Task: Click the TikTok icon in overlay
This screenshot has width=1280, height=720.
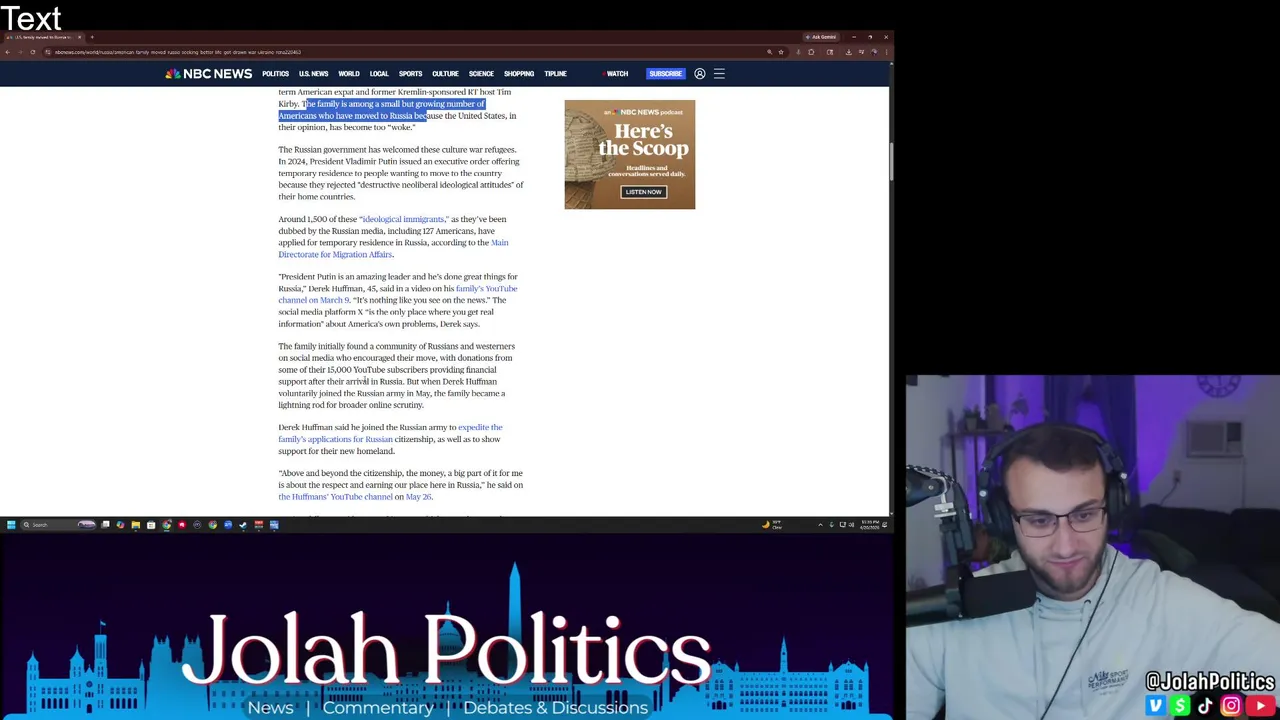Action: pyautogui.click(x=1205, y=706)
